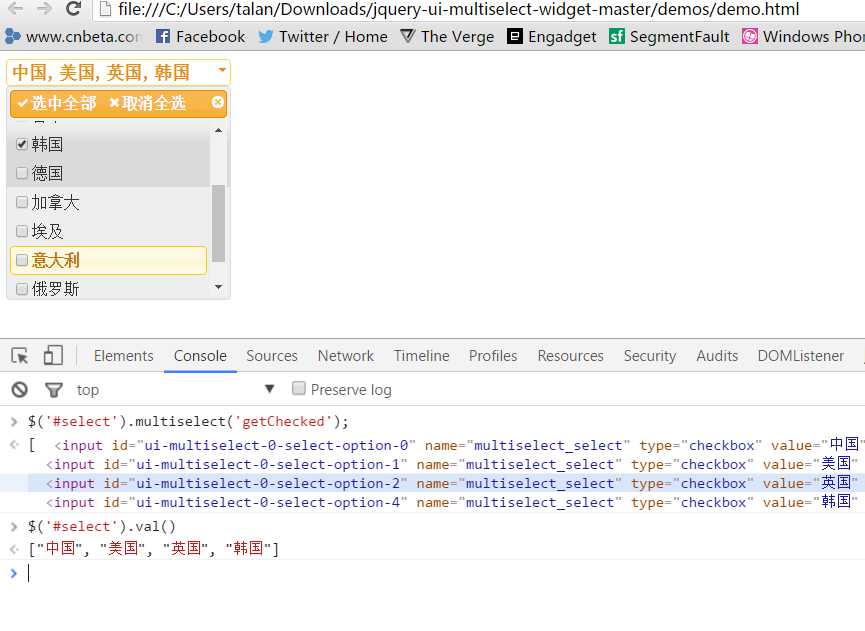This screenshot has height=631, width=865.
Task: Switch to the Timeline tab
Action: click(421, 356)
